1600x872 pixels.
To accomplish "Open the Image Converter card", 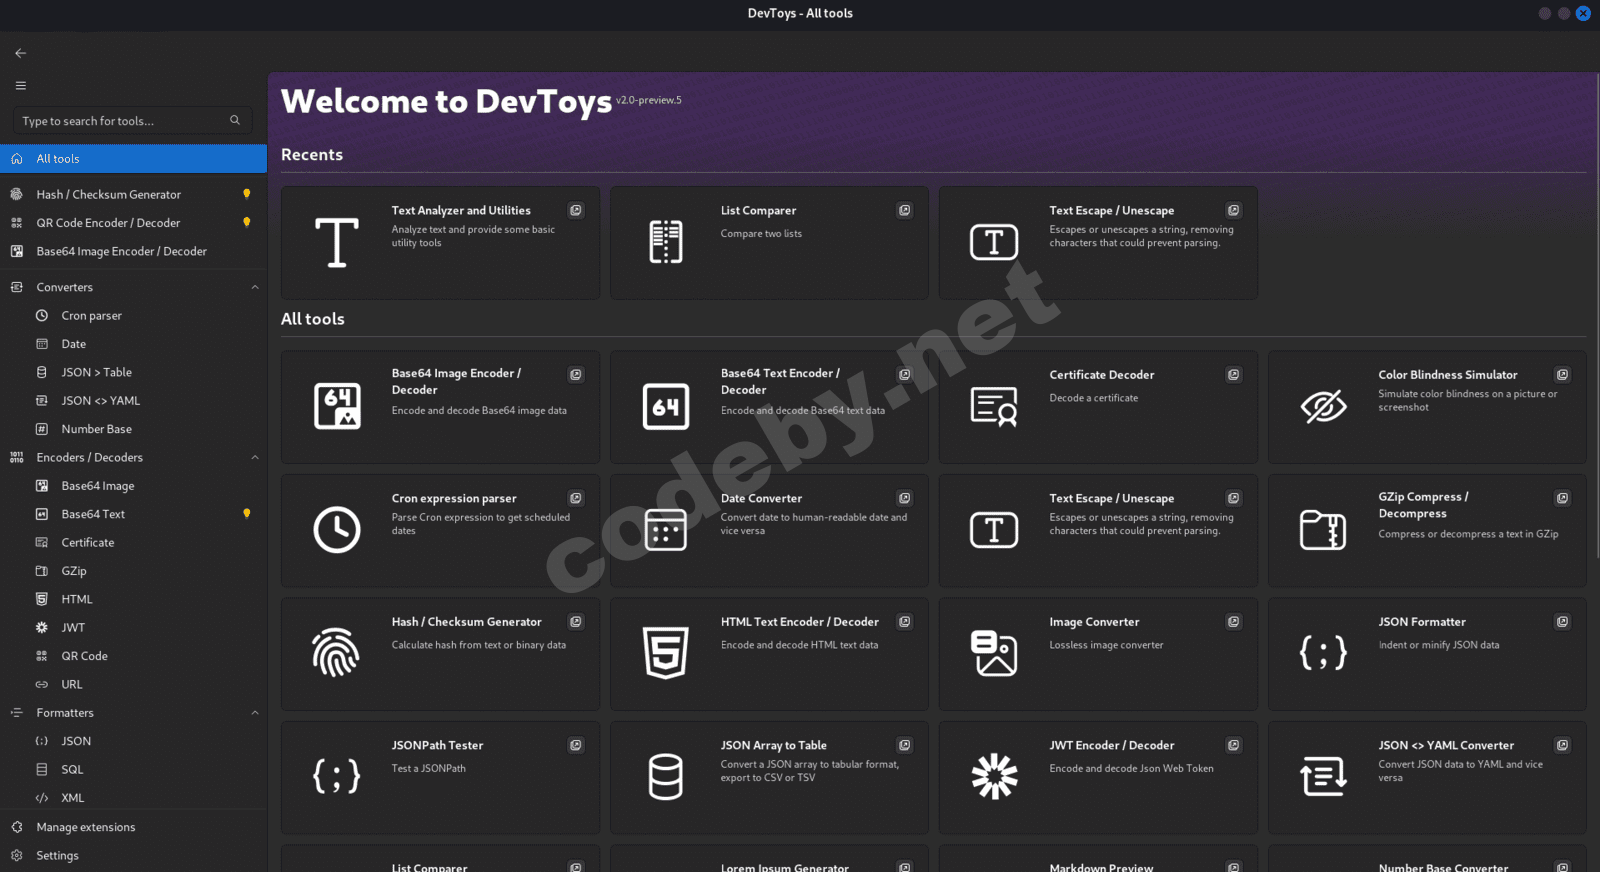I will point(1098,654).
